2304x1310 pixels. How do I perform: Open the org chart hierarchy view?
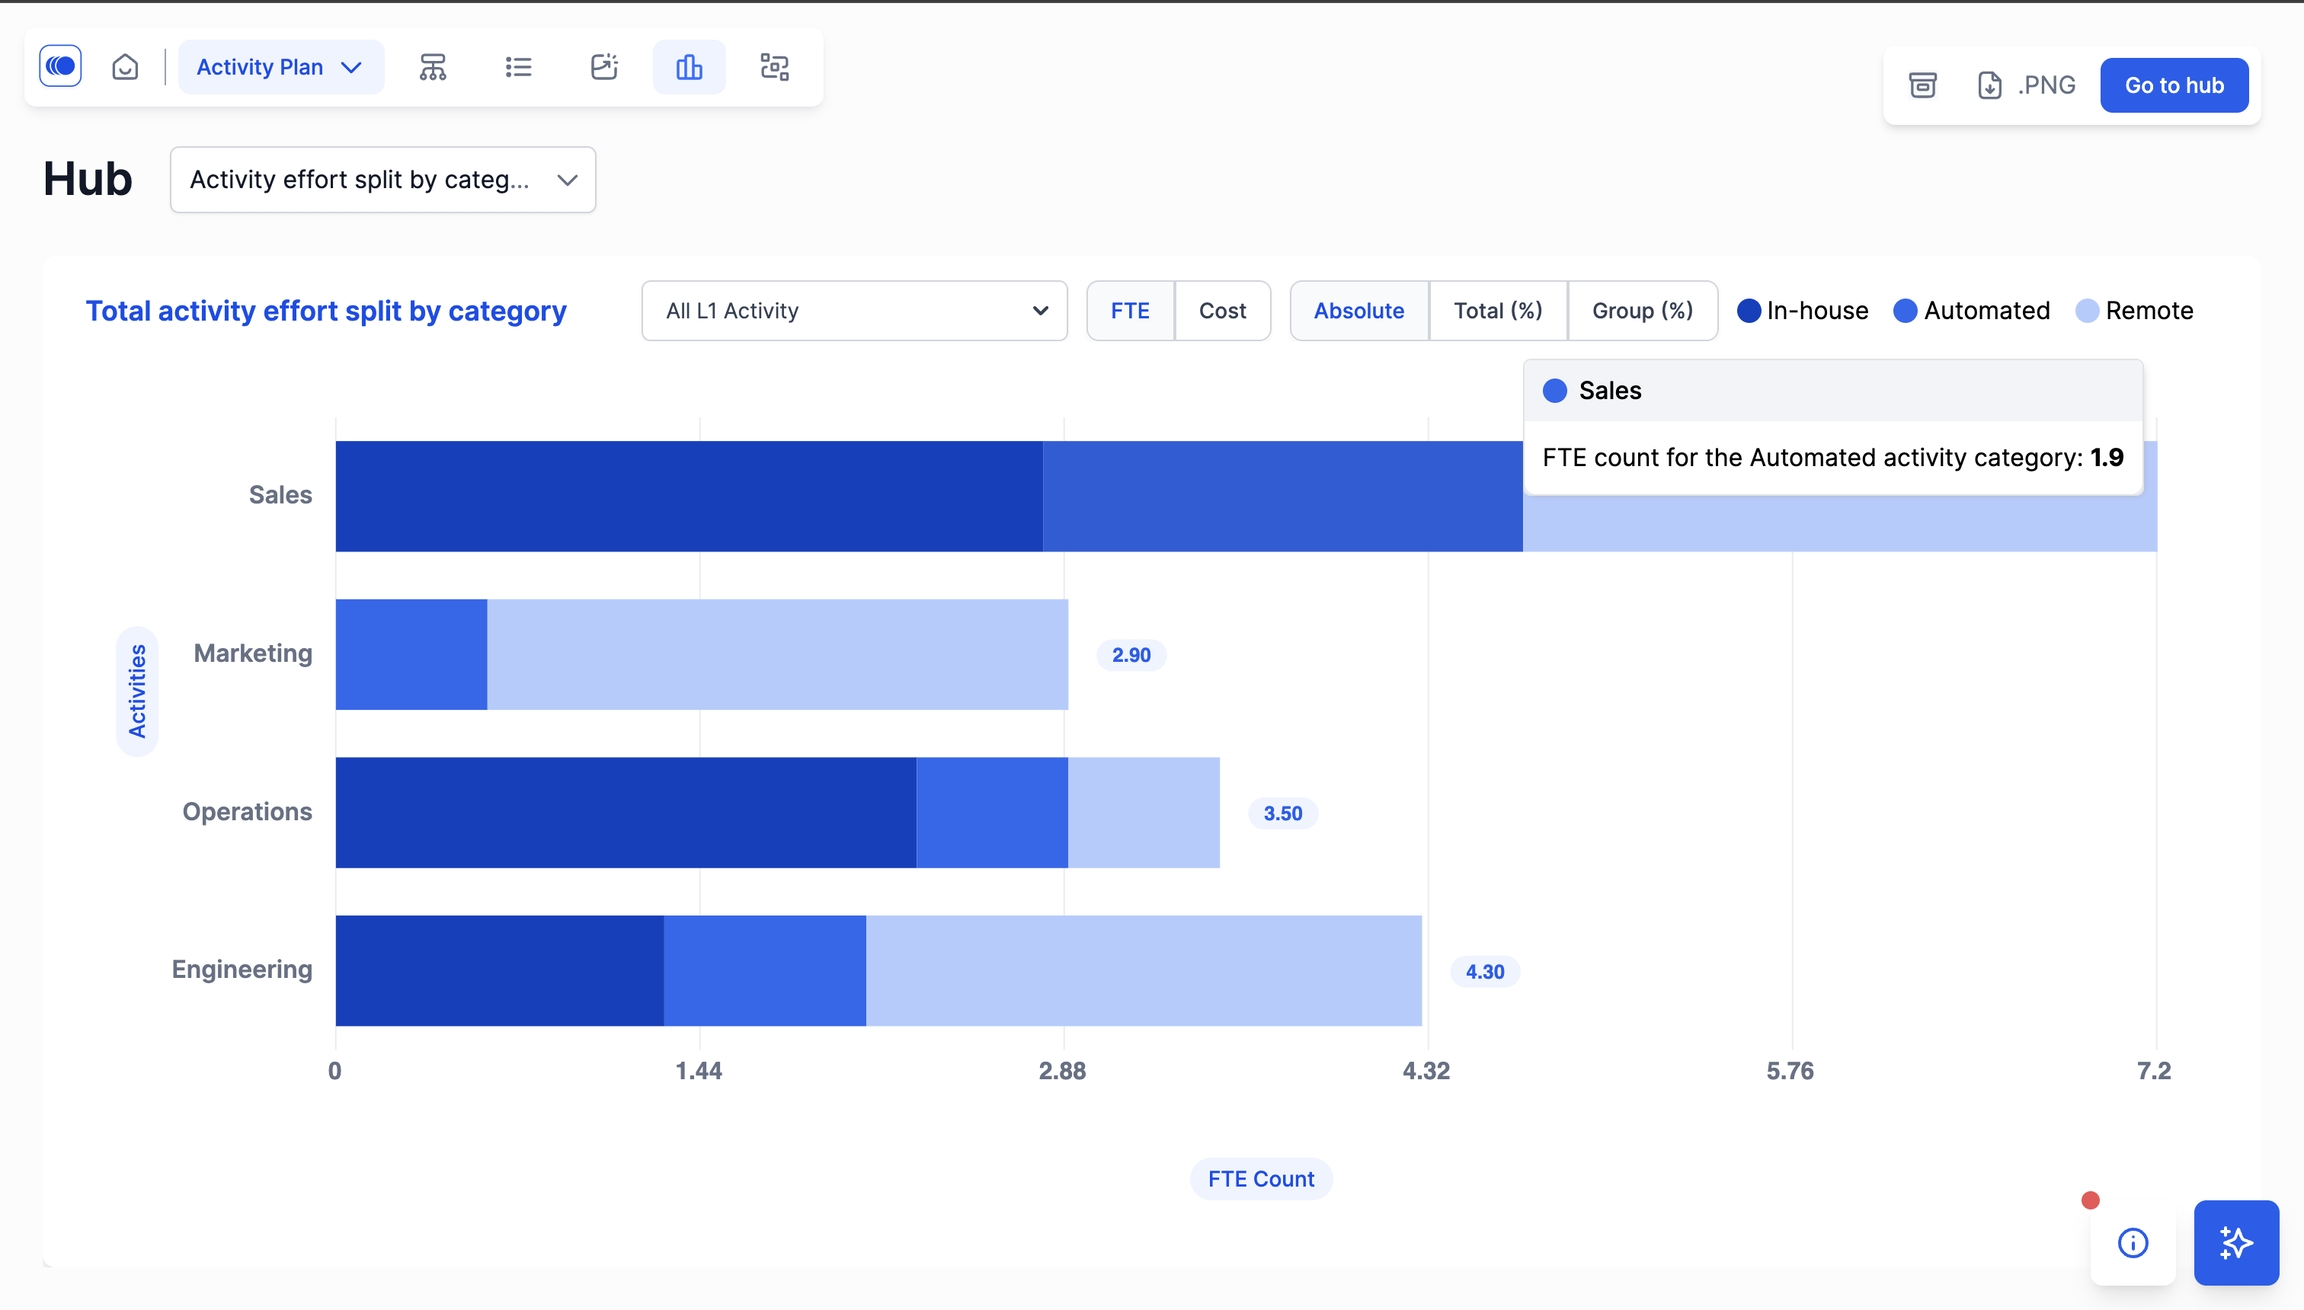click(432, 67)
